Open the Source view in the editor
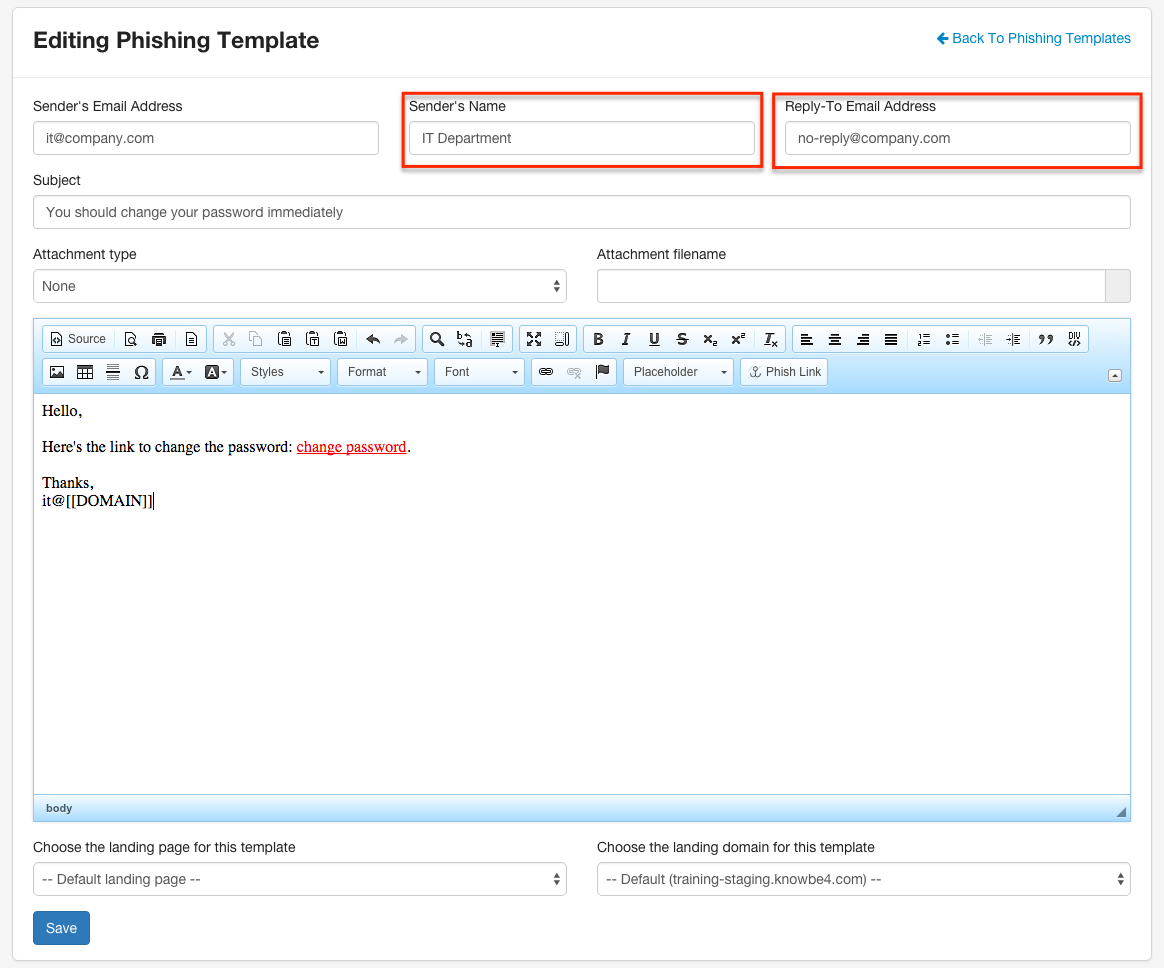This screenshot has width=1164, height=968. click(x=77, y=338)
